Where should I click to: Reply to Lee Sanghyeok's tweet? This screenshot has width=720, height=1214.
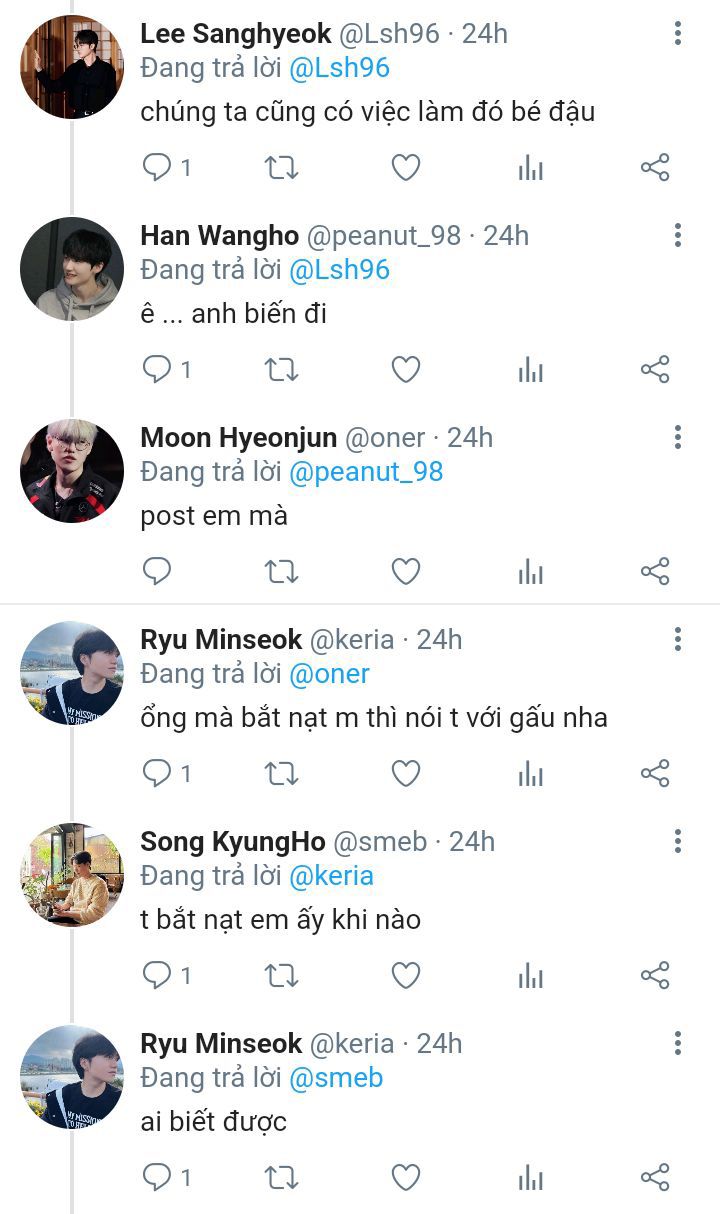(158, 167)
